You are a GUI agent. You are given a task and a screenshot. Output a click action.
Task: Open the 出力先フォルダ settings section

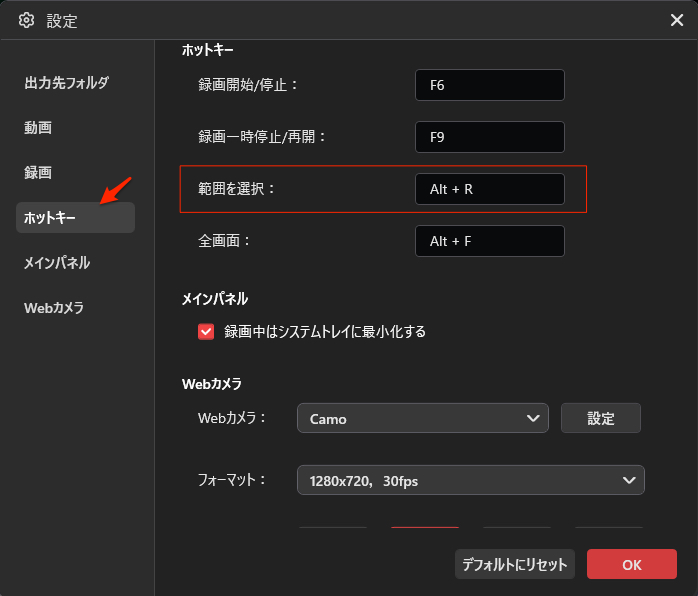pyautogui.click(x=66, y=83)
